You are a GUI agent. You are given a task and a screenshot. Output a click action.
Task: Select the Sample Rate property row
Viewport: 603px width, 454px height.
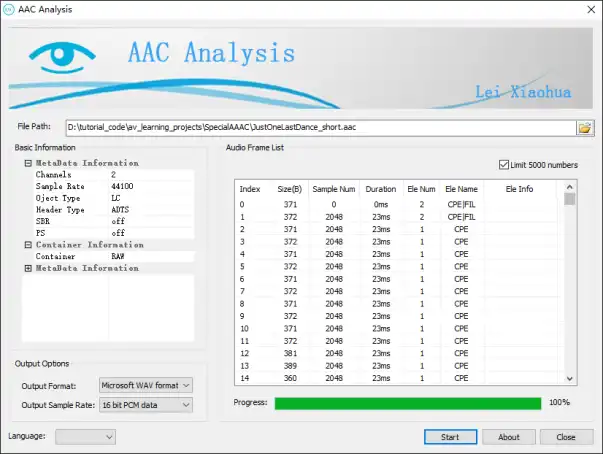tap(114, 186)
